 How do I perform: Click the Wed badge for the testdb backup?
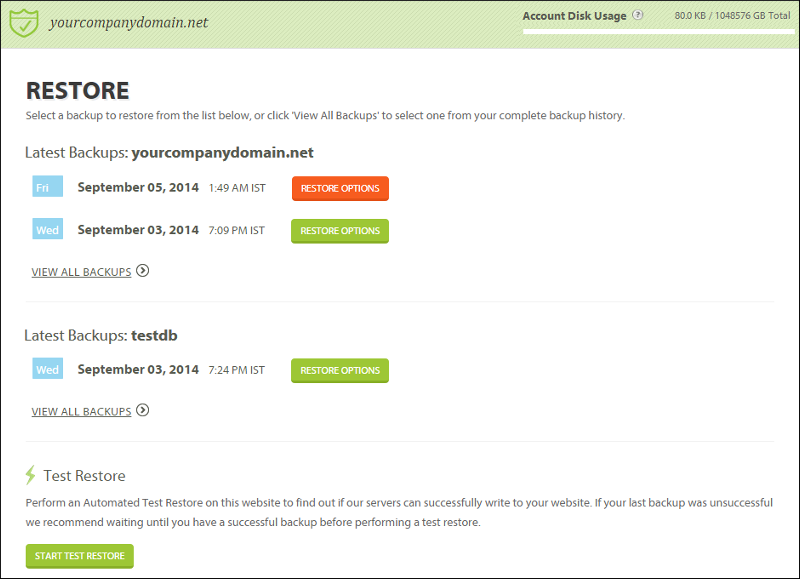click(47, 370)
